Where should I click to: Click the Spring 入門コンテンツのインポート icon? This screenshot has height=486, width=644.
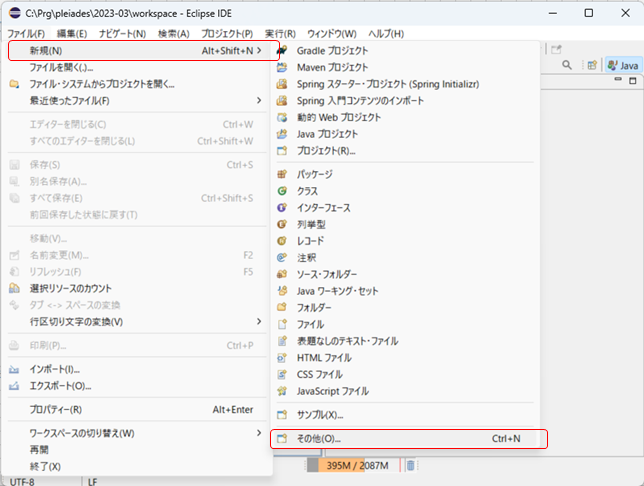point(282,101)
